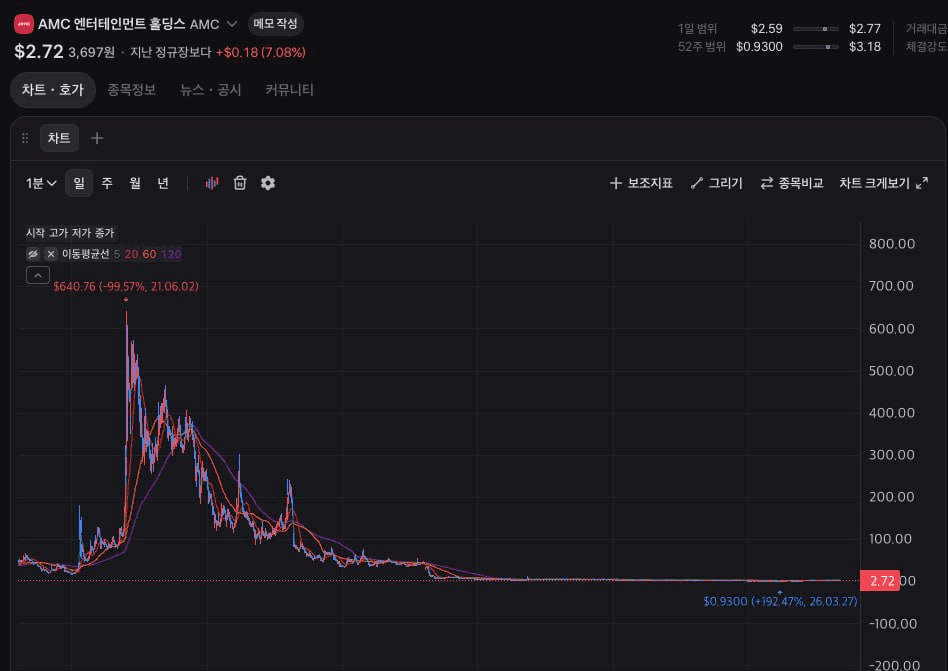The image size is (948, 671).
Task: Select the 년 yearly timeframe
Action: click(163, 183)
